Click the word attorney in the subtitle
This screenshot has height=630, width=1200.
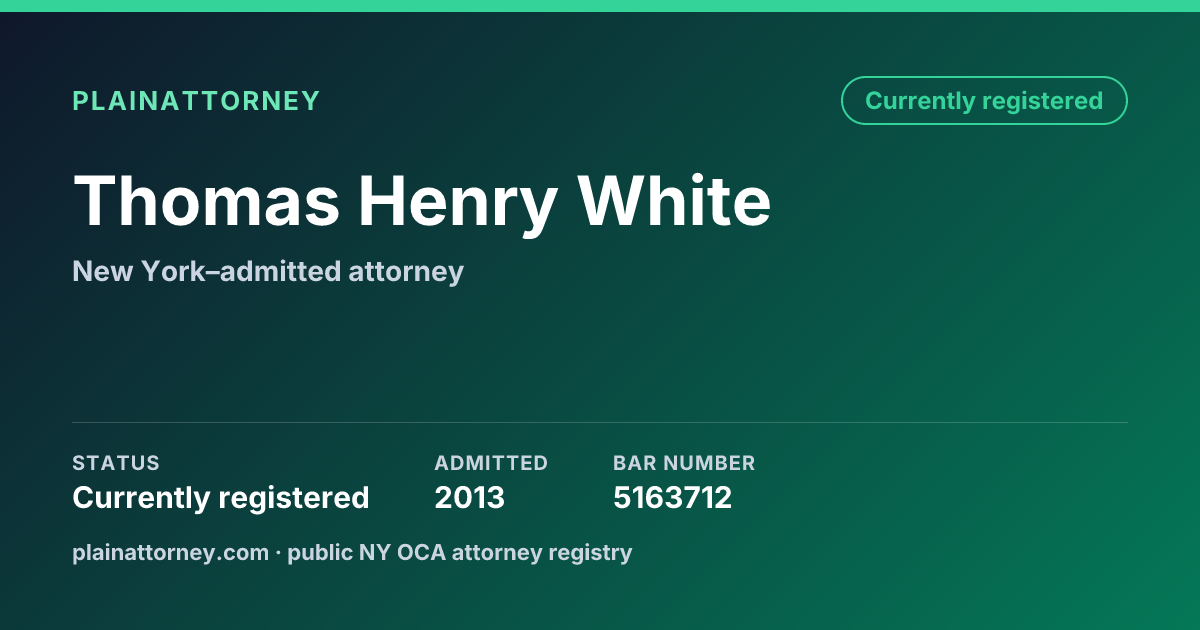point(406,272)
